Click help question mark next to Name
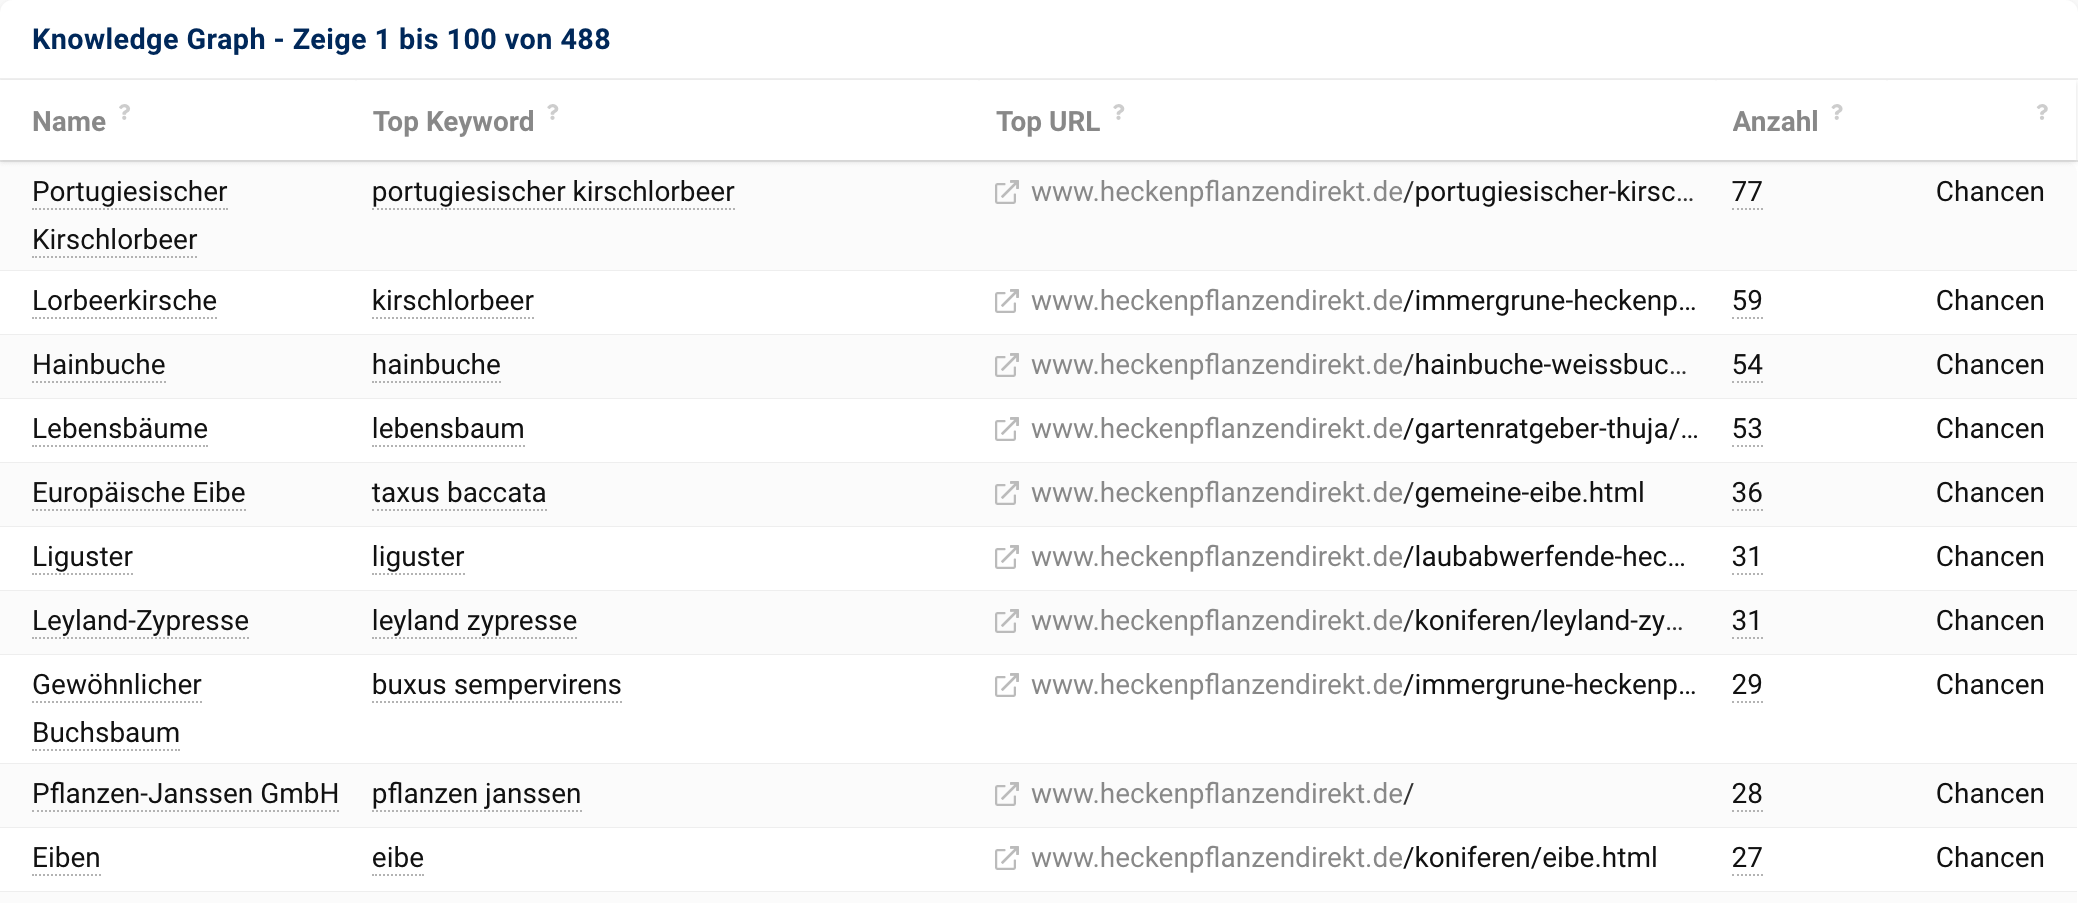The width and height of the screenshot is (2078, 903). (125, 112)
